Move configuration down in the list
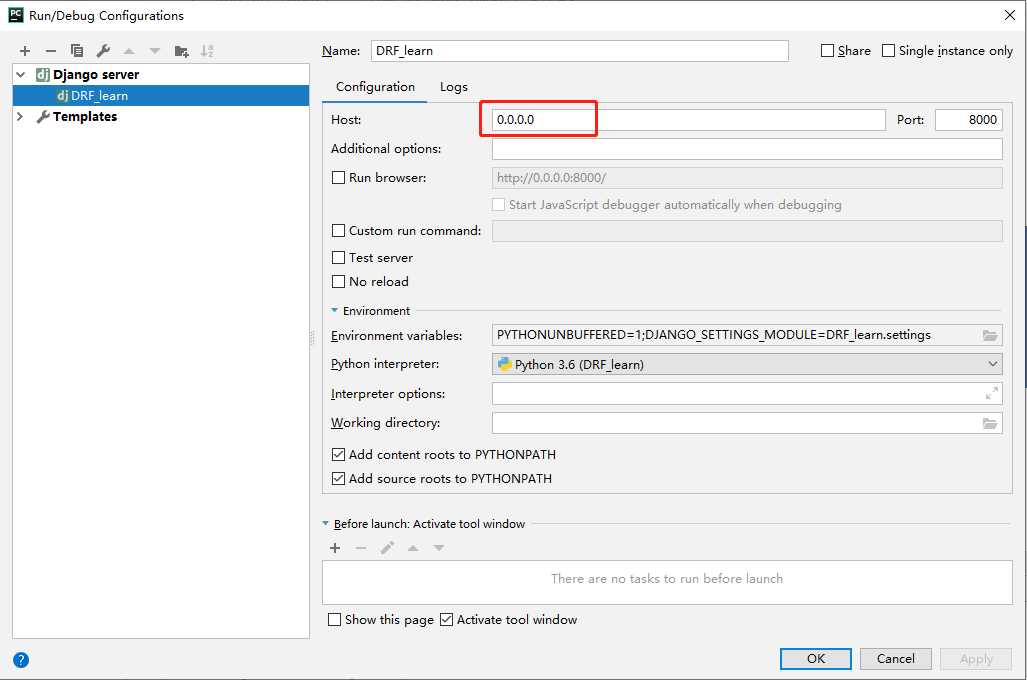 (x=155, y=51)
